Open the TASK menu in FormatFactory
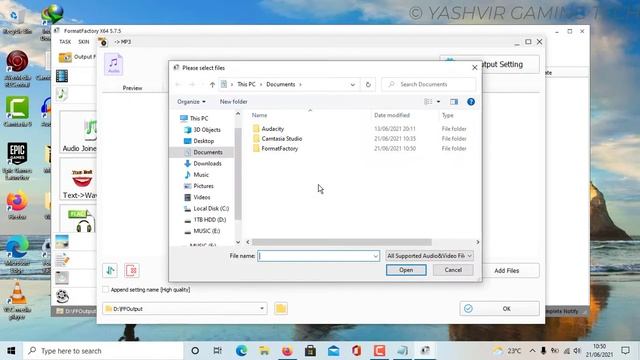Screen dimensions: 640x360 coord(65,42)
